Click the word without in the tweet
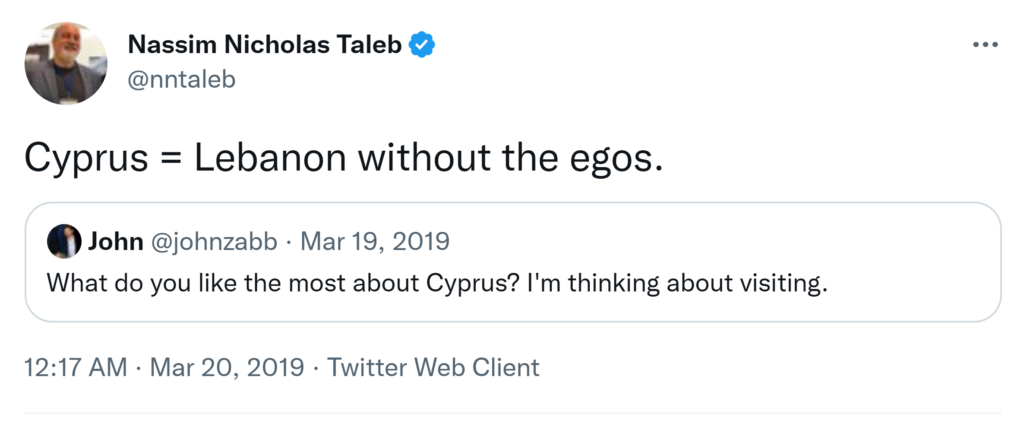 (x=424, y=159)
